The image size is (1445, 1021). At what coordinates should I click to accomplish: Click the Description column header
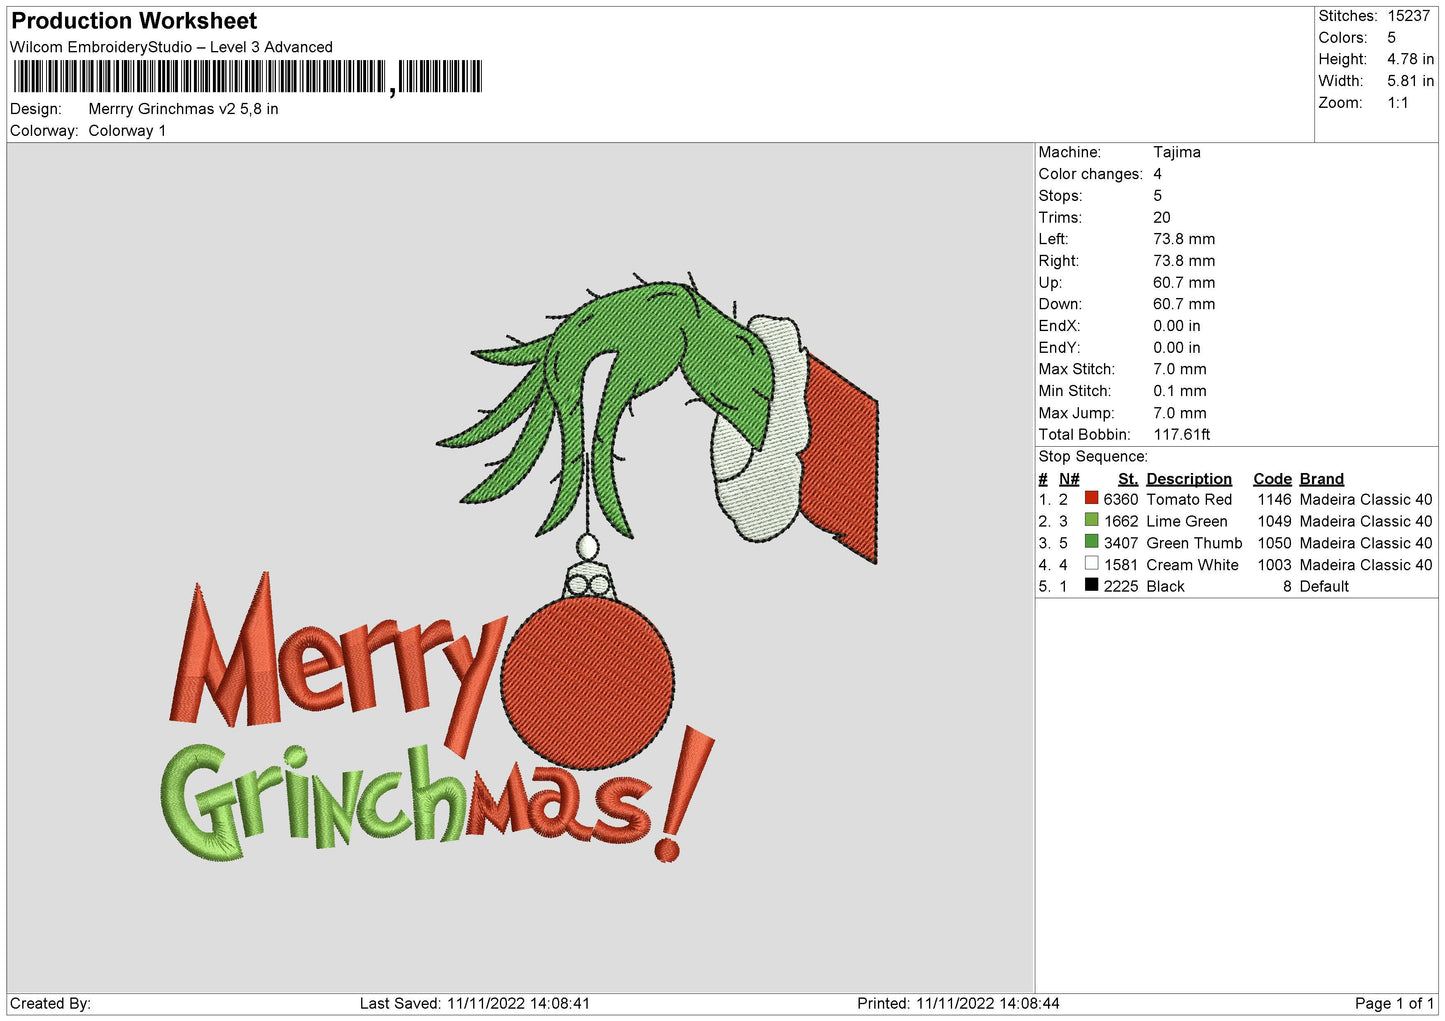point(1189,479)
